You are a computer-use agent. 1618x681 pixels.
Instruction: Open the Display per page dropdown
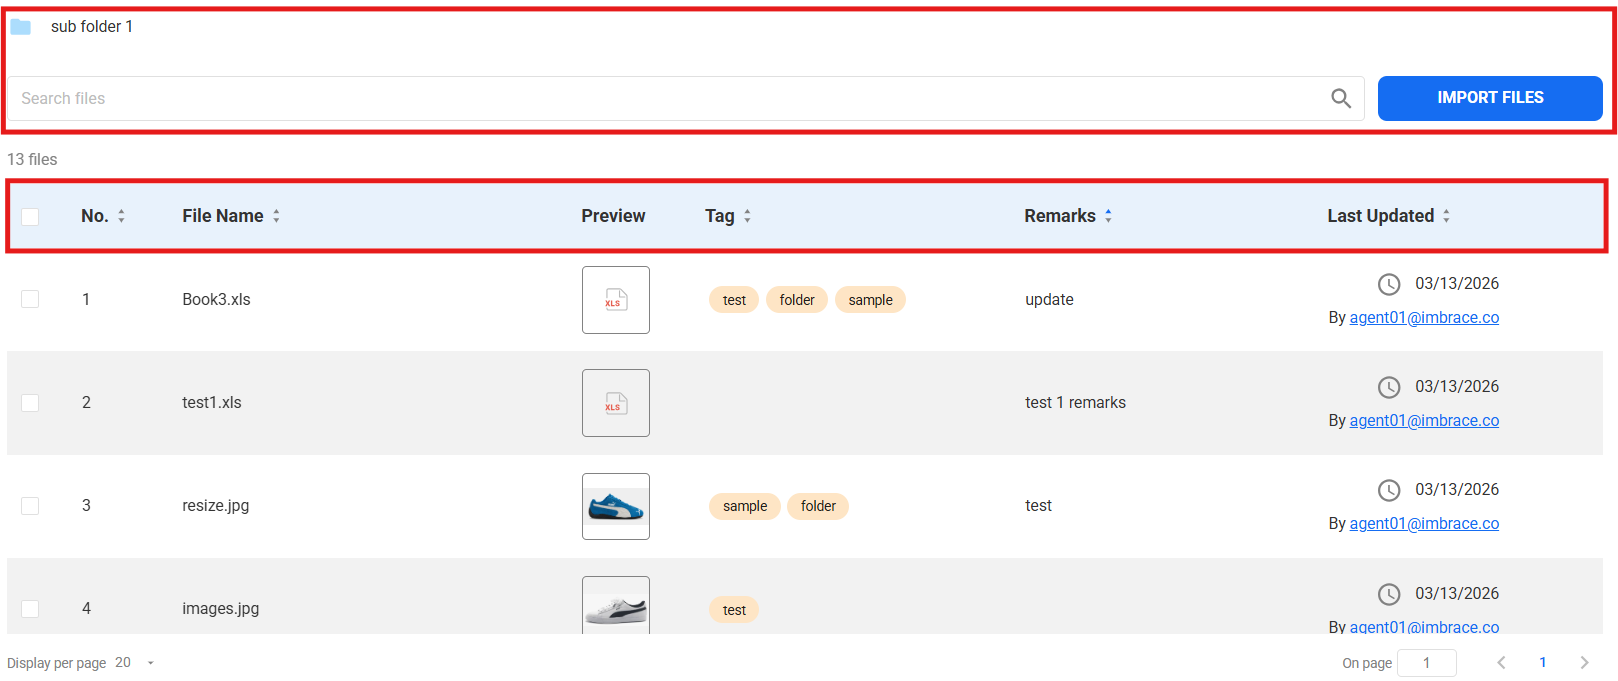point(150,663)
